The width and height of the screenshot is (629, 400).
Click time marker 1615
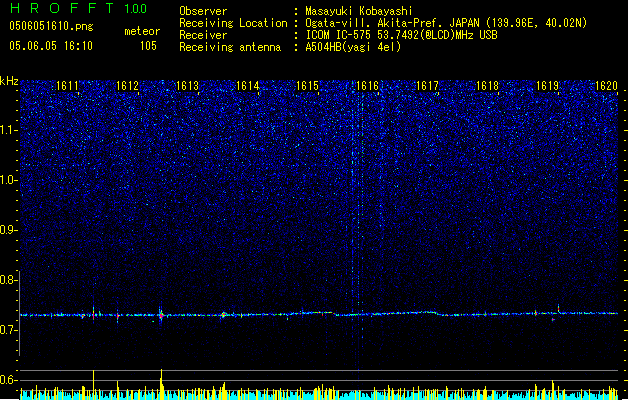307,85
